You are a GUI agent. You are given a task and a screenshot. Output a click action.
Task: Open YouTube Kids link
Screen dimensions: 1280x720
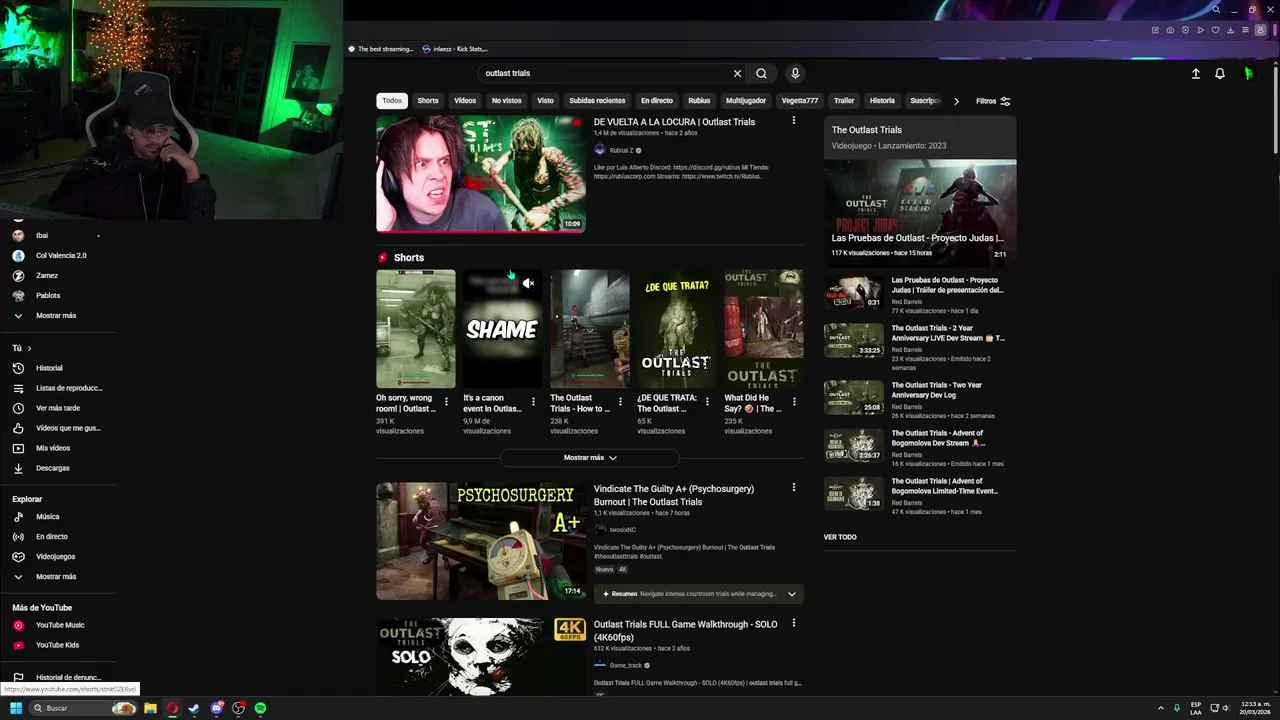pyautogui.click(x=57, y=645)
